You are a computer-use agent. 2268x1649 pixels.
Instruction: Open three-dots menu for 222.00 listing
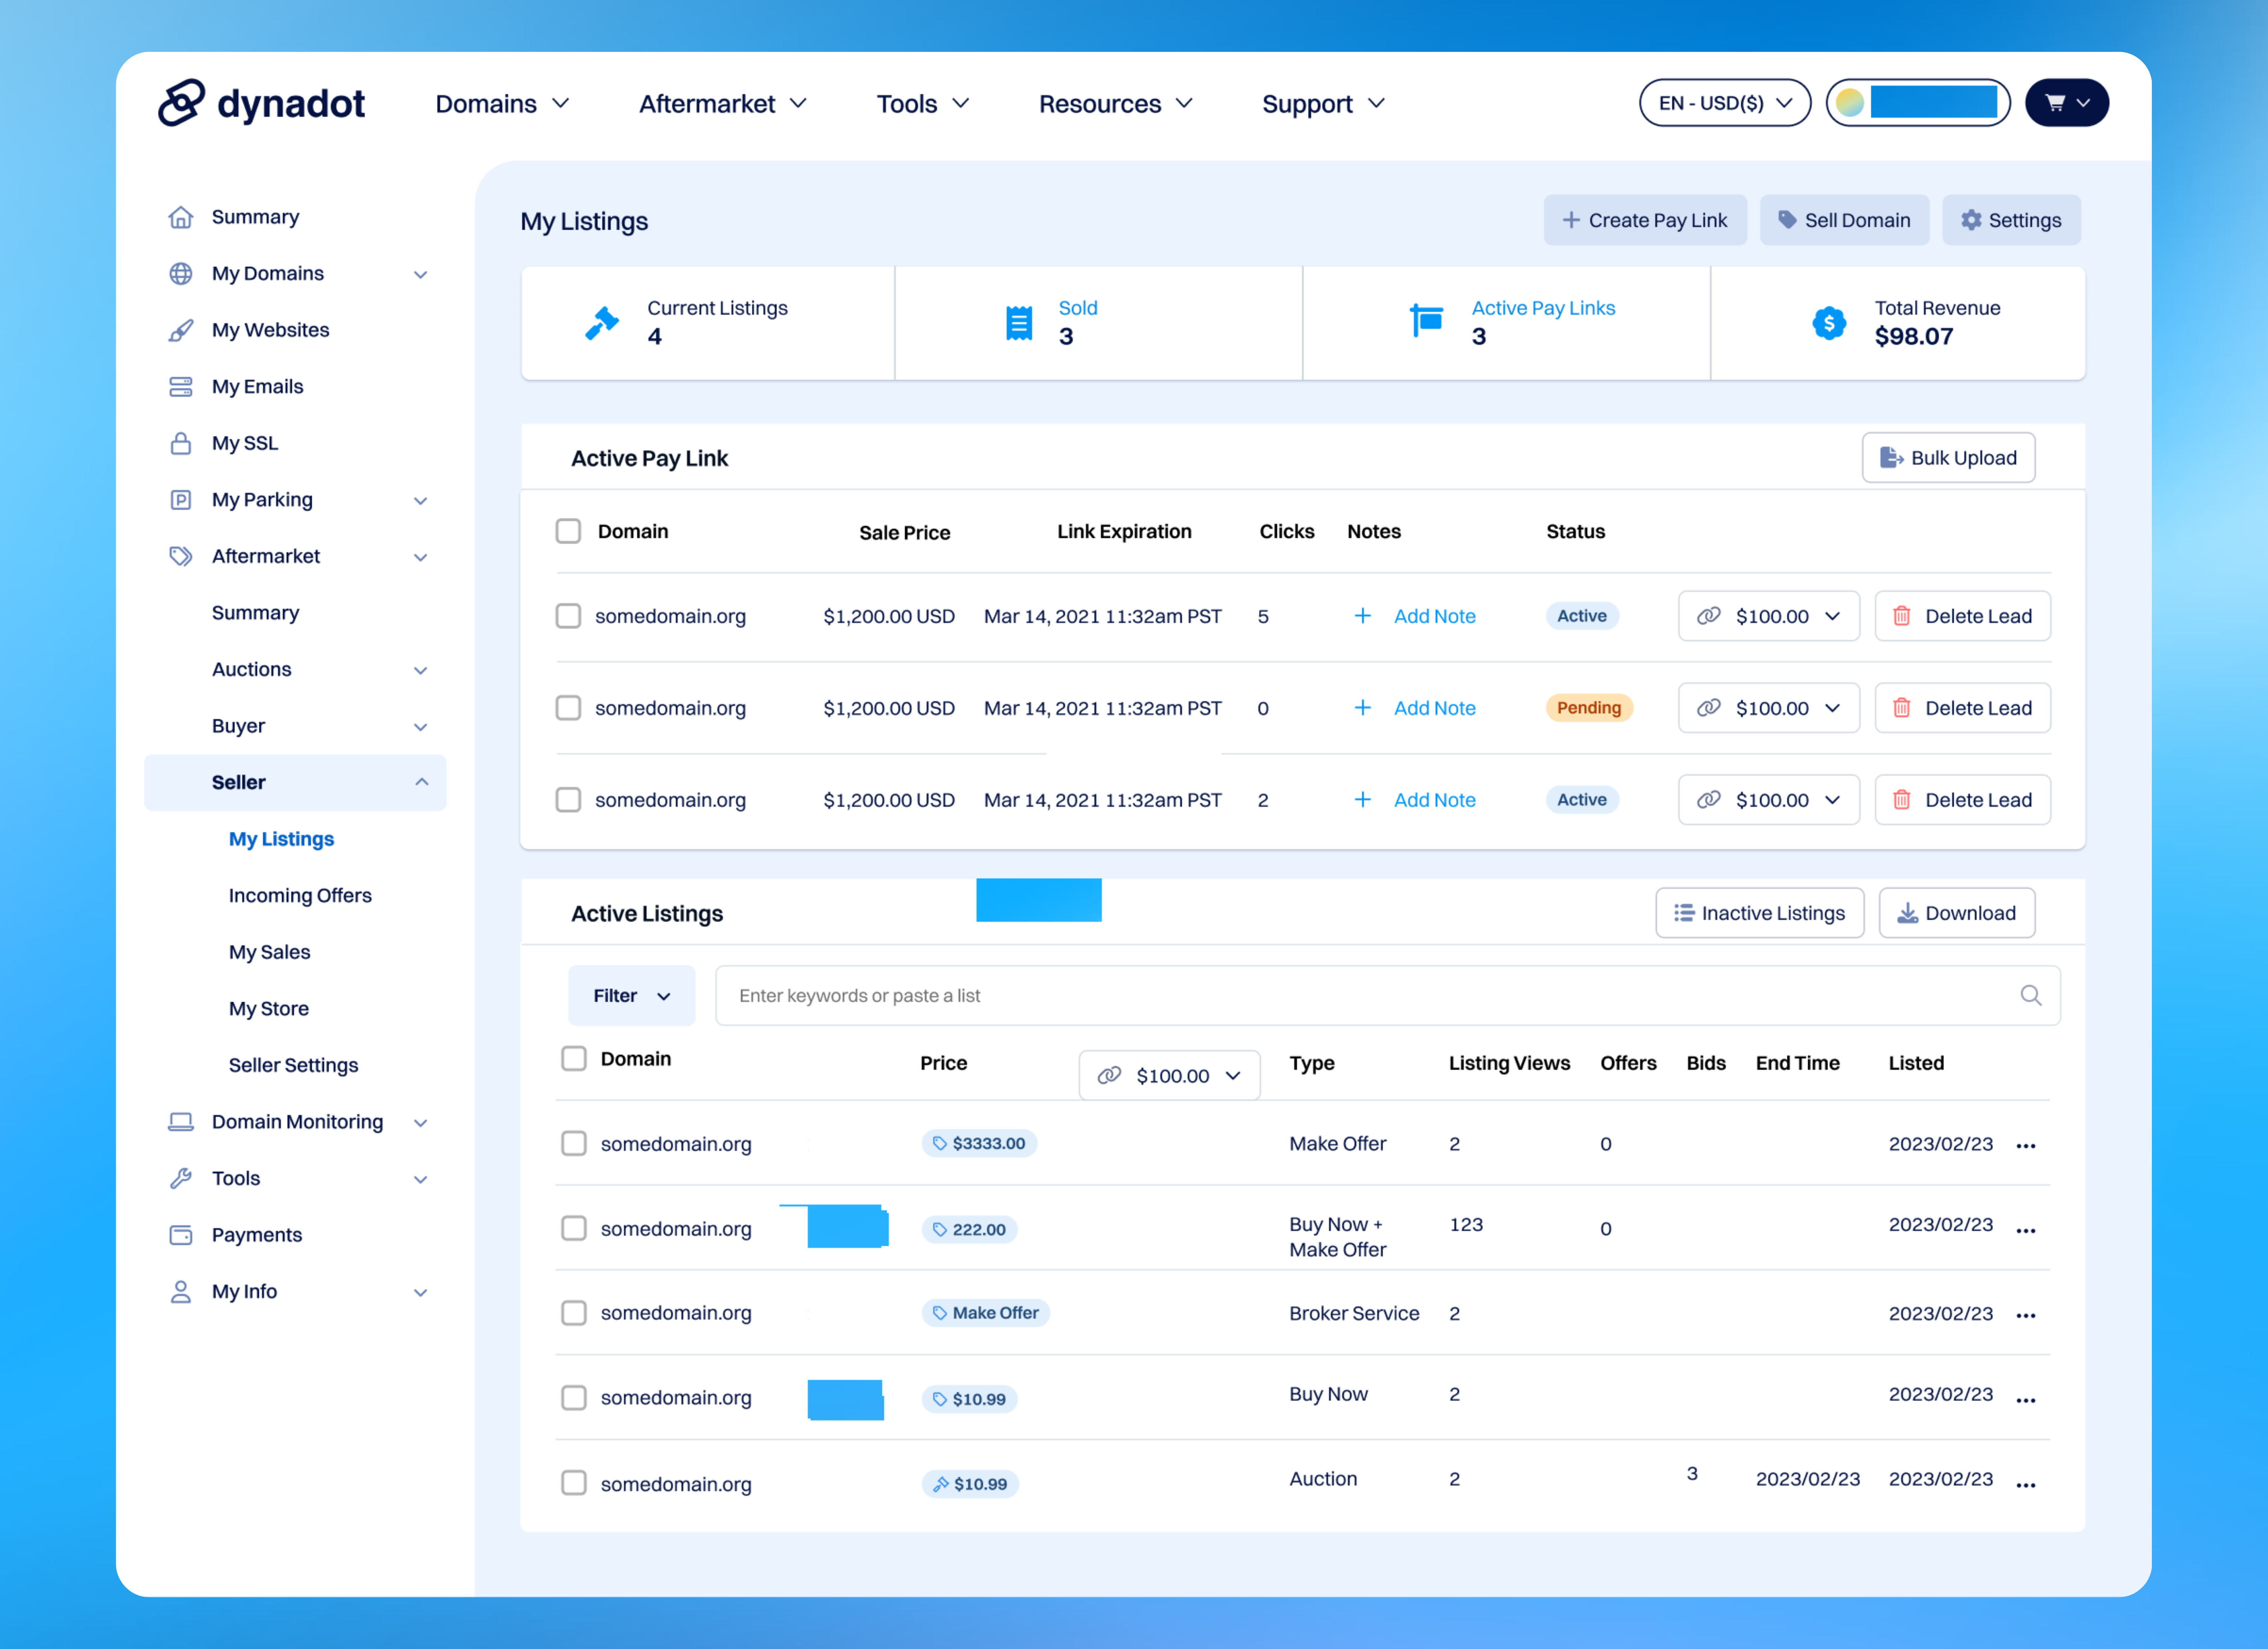[x=2026, y=1231]
